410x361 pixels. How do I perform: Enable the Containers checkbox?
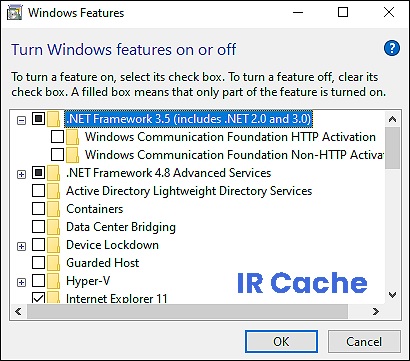pos(39,209)
